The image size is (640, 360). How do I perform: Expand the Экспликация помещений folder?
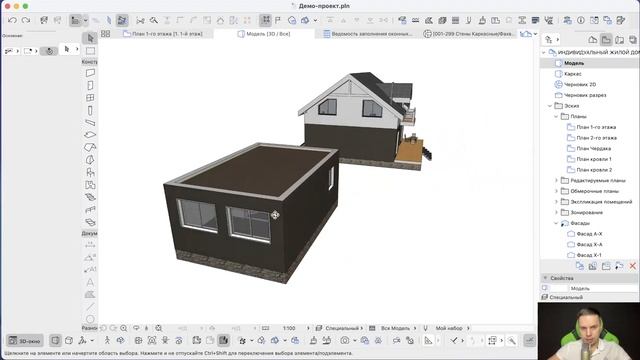point(556,202)
